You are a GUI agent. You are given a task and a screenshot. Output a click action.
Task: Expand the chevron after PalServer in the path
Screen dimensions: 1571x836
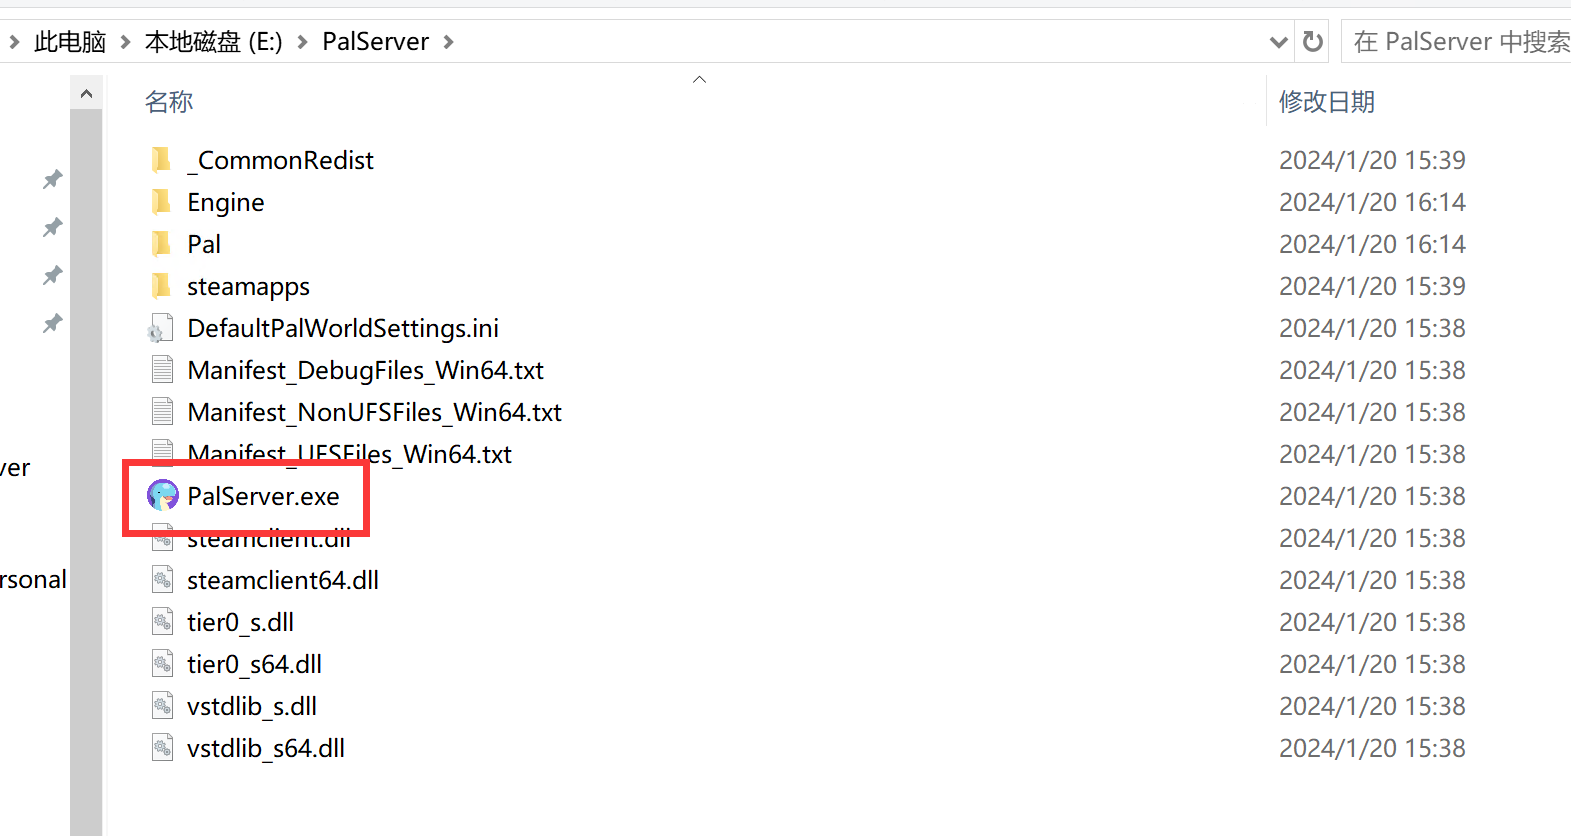[x=448, y=42]
